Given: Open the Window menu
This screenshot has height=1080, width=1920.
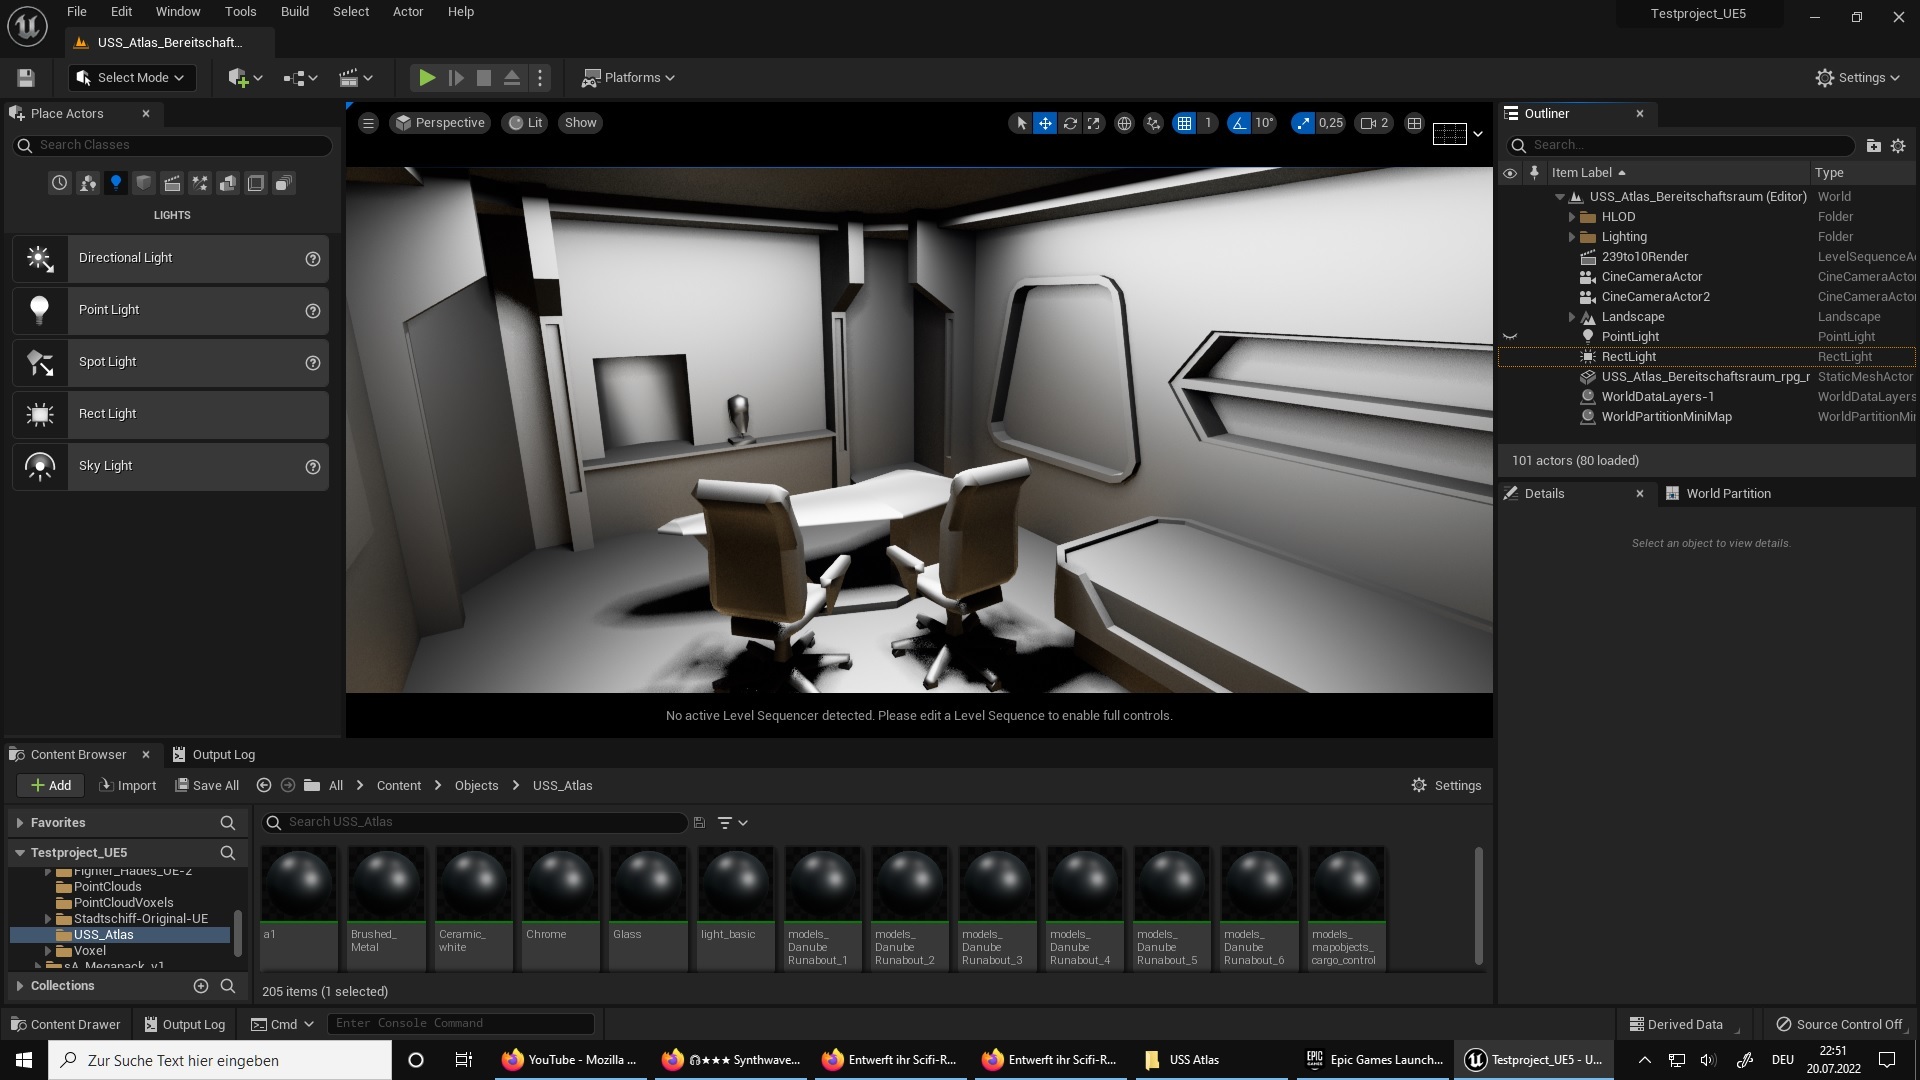Looking at the screenshot, I should [178, 11].
